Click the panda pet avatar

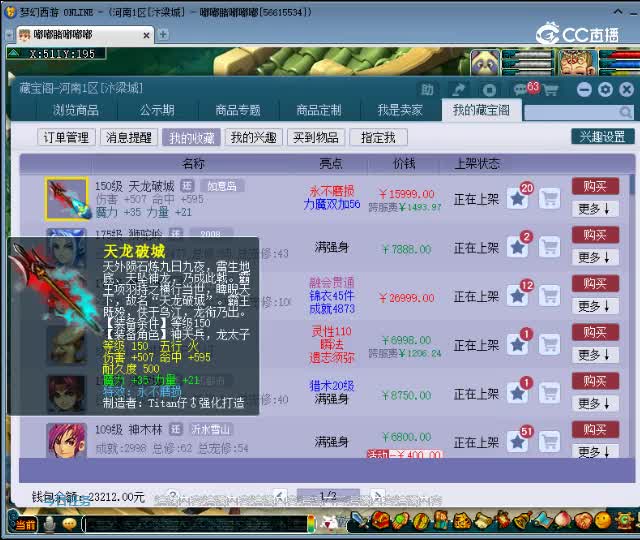pos(485,62)
